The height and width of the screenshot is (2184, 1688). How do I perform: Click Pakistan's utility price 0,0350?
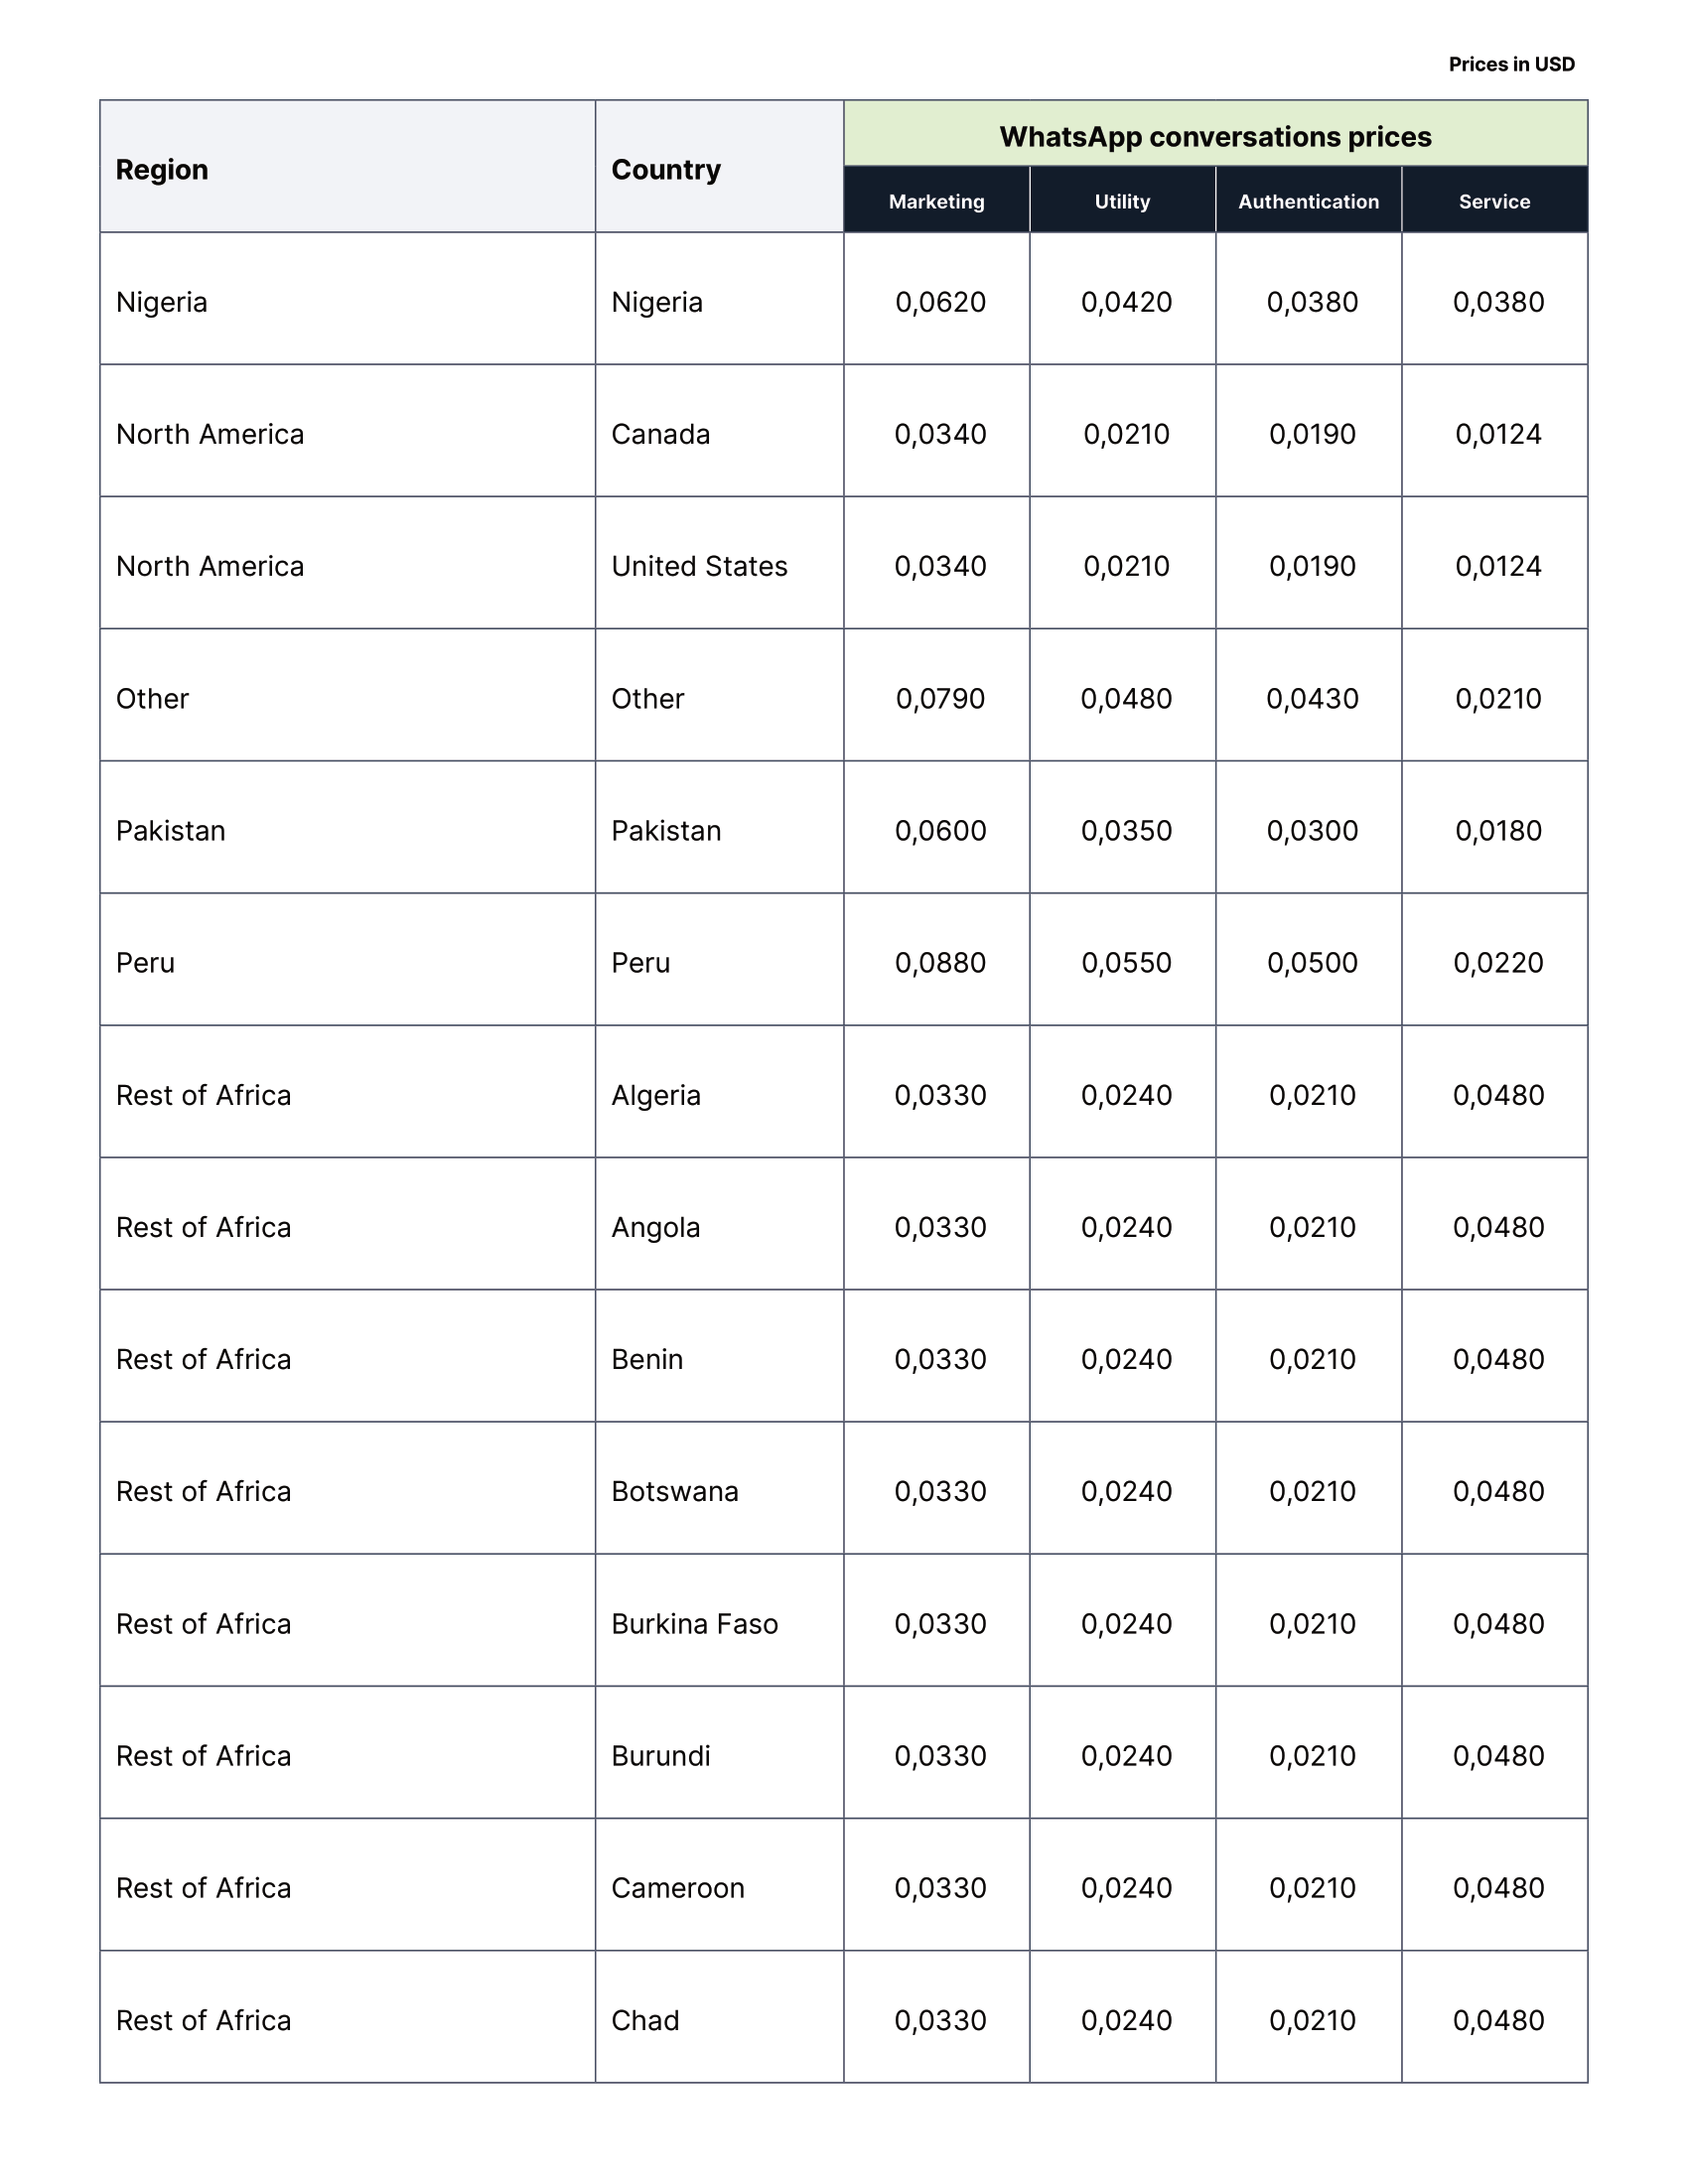coord(1126,831)
